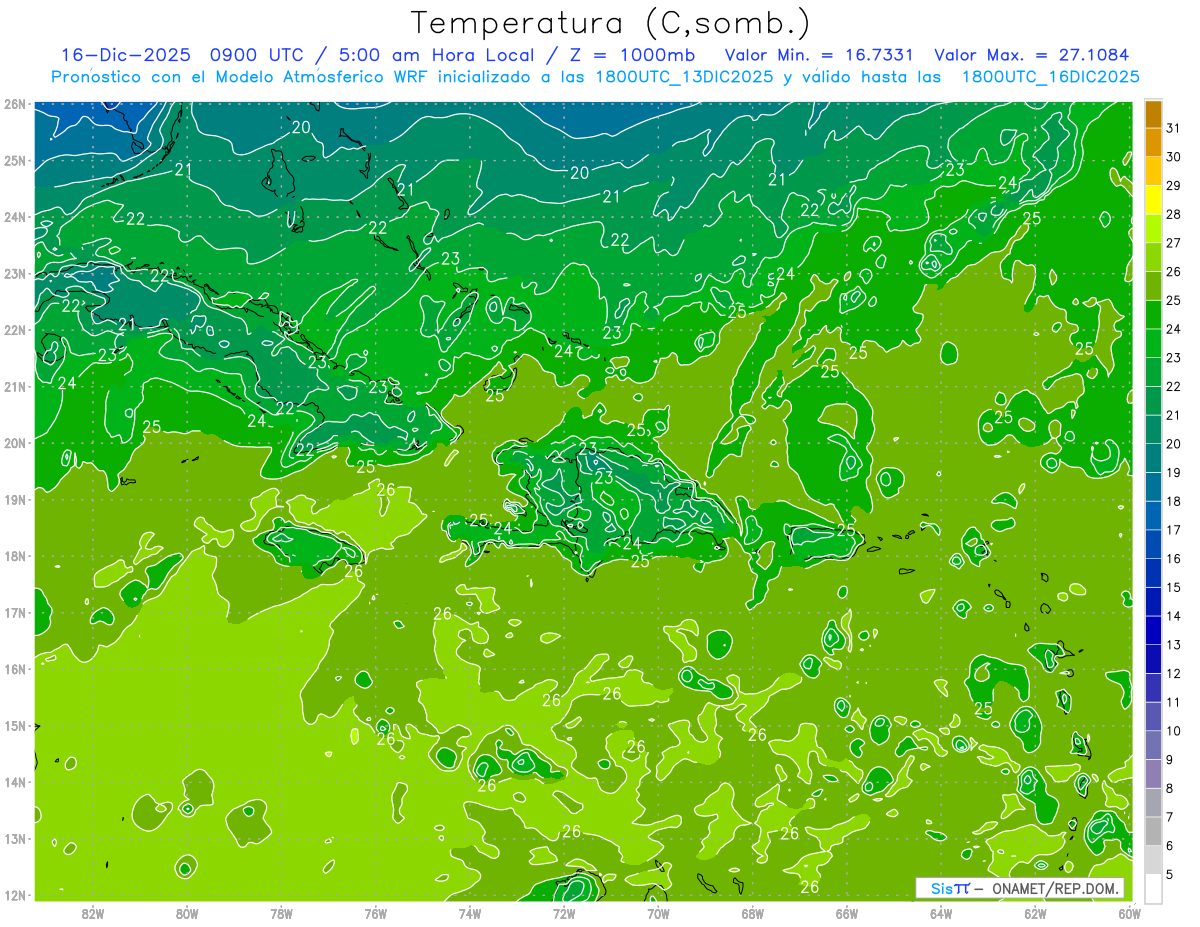Click the 62W longitude axis label
The height and width of the screenshot is (927, 1200).
(1035, 913)
